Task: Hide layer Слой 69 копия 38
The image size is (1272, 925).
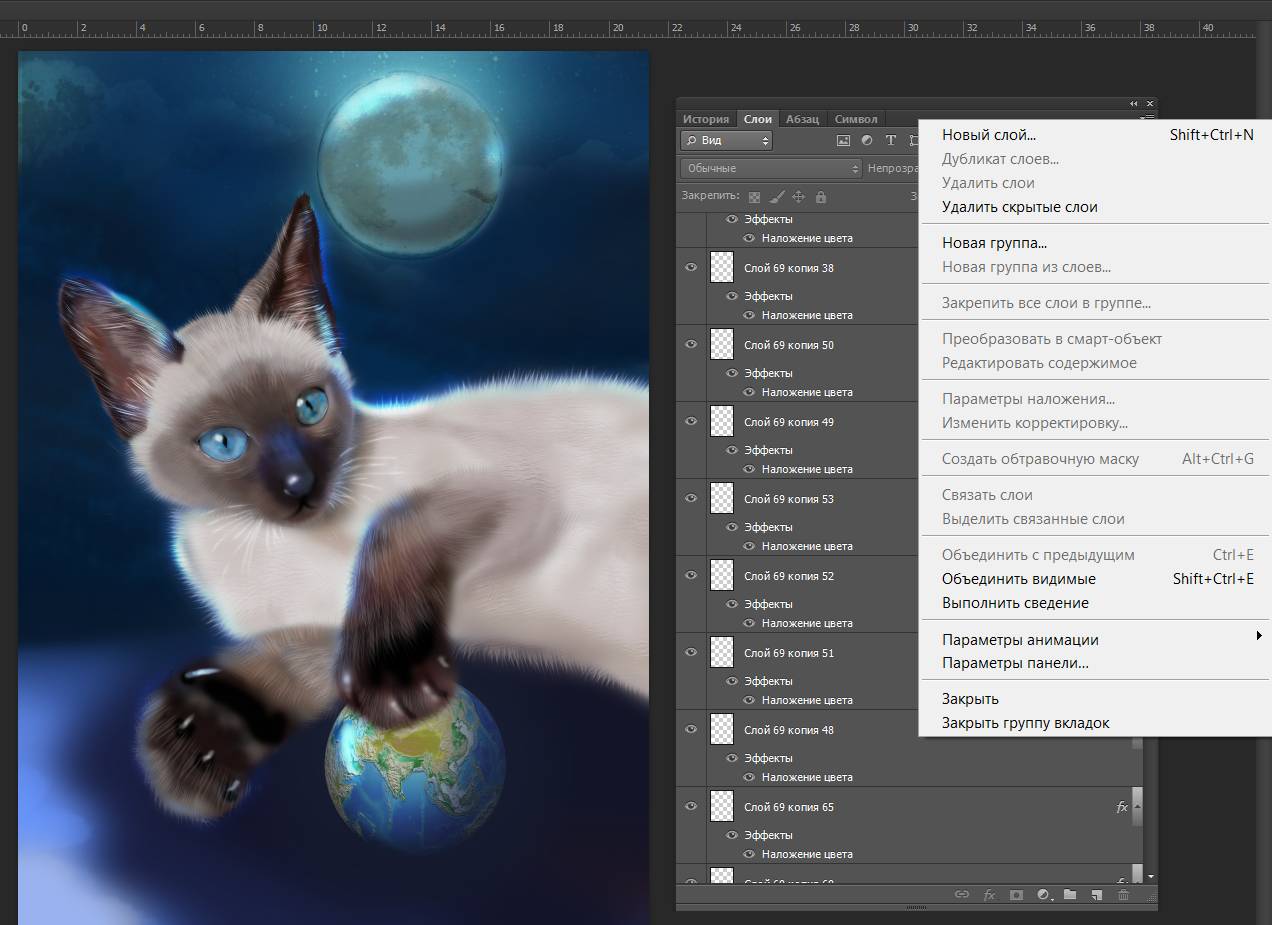Action: tap(691, 268)
